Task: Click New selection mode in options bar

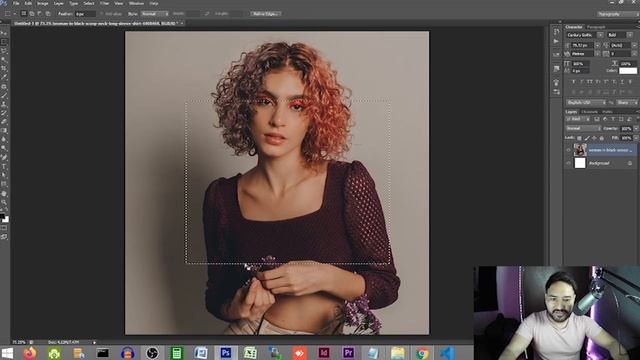Action: [x=24, y=13]
